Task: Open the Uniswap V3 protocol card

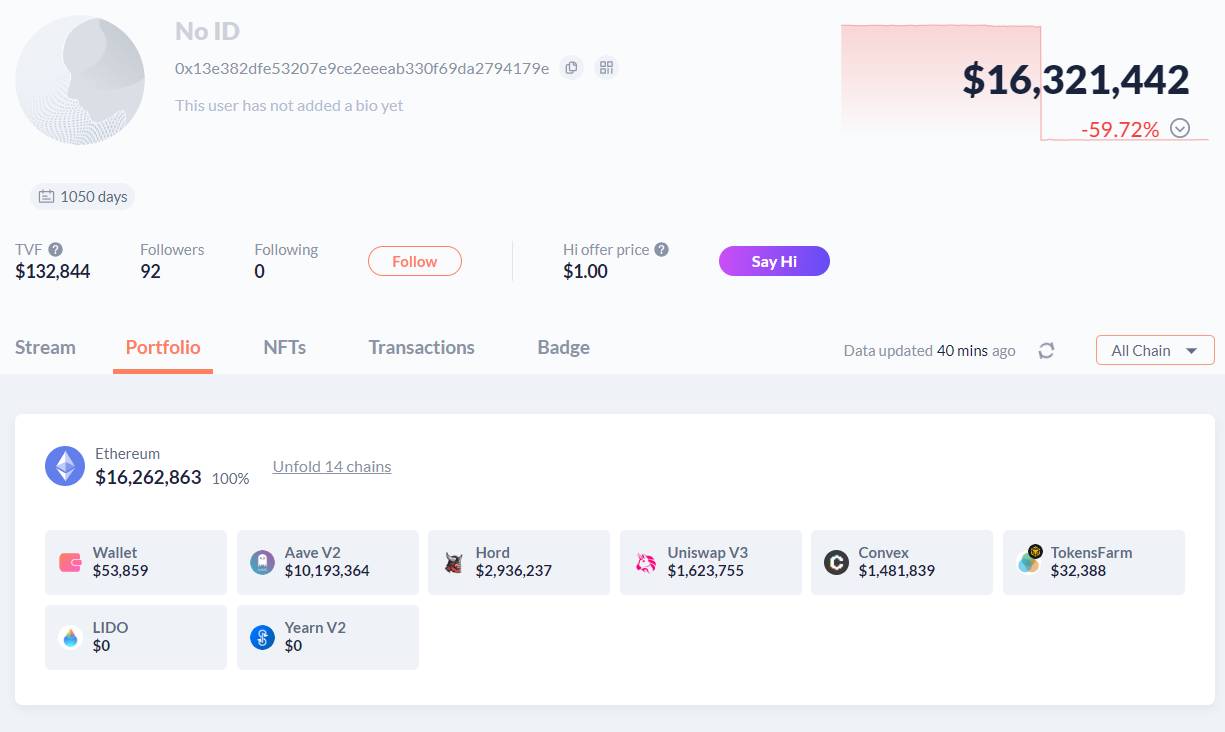Action: (x=711, y=562)
